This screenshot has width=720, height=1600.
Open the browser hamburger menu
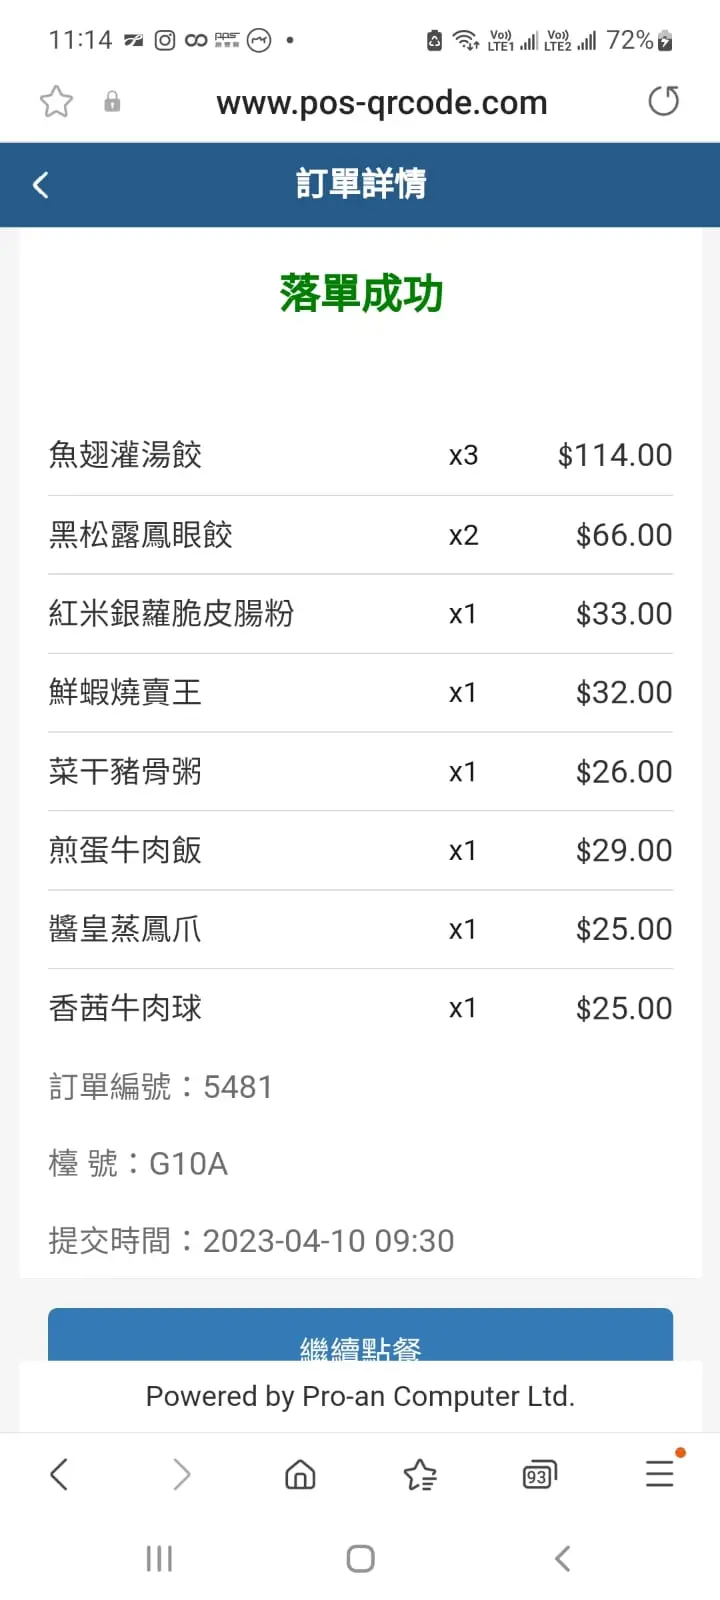(660, 1473)
